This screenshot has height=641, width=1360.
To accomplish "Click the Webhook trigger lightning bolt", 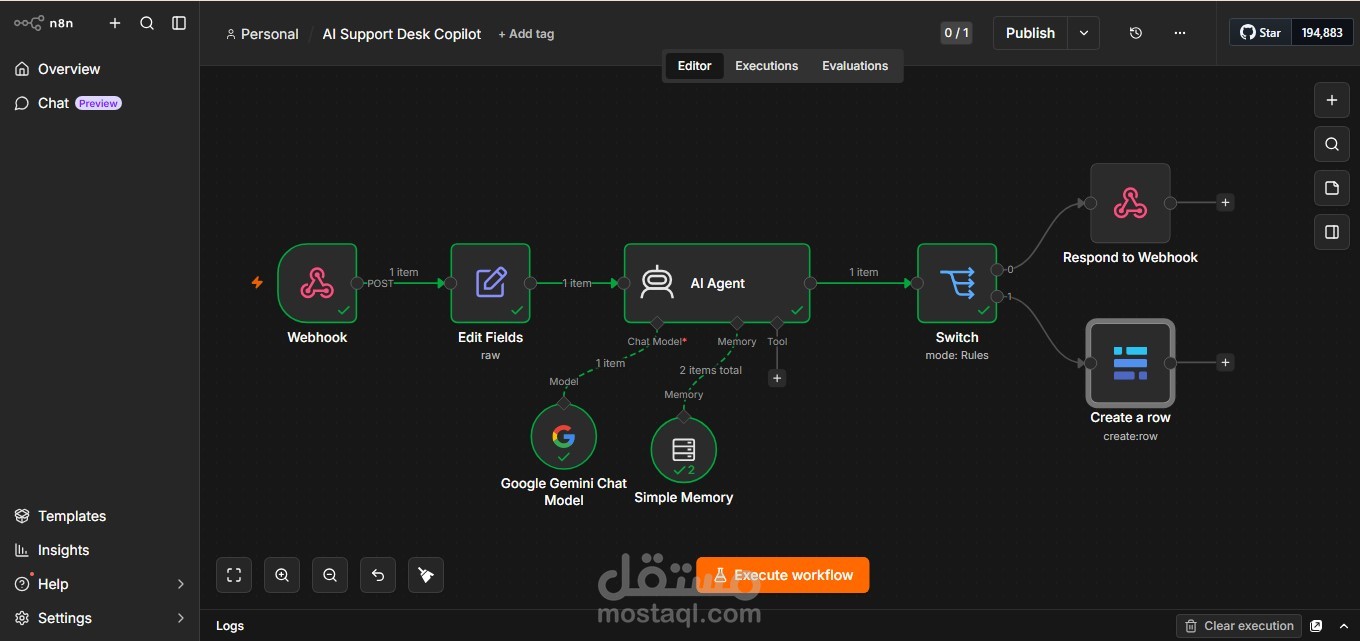I will 257,283.
